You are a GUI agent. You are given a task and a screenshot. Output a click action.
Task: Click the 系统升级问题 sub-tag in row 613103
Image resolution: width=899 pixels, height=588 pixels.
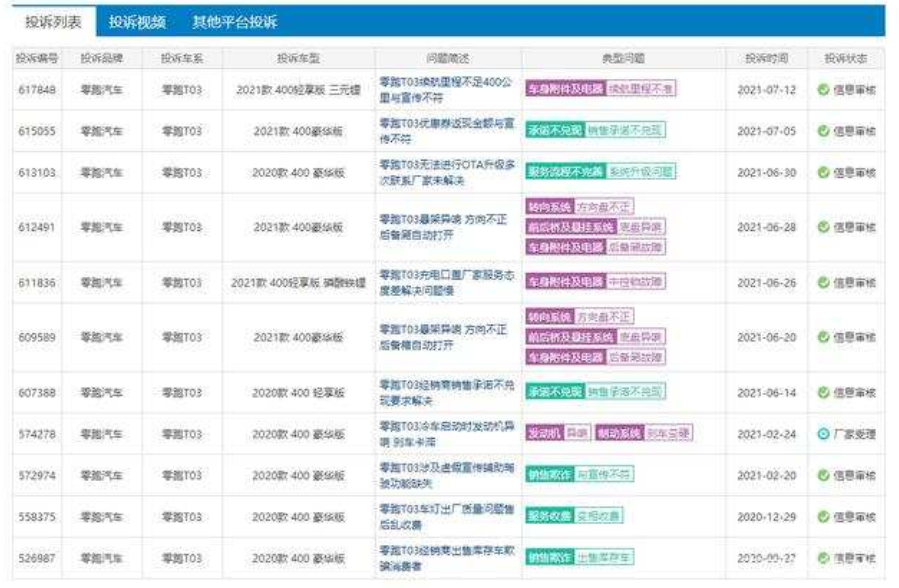(x=640, y=171)
